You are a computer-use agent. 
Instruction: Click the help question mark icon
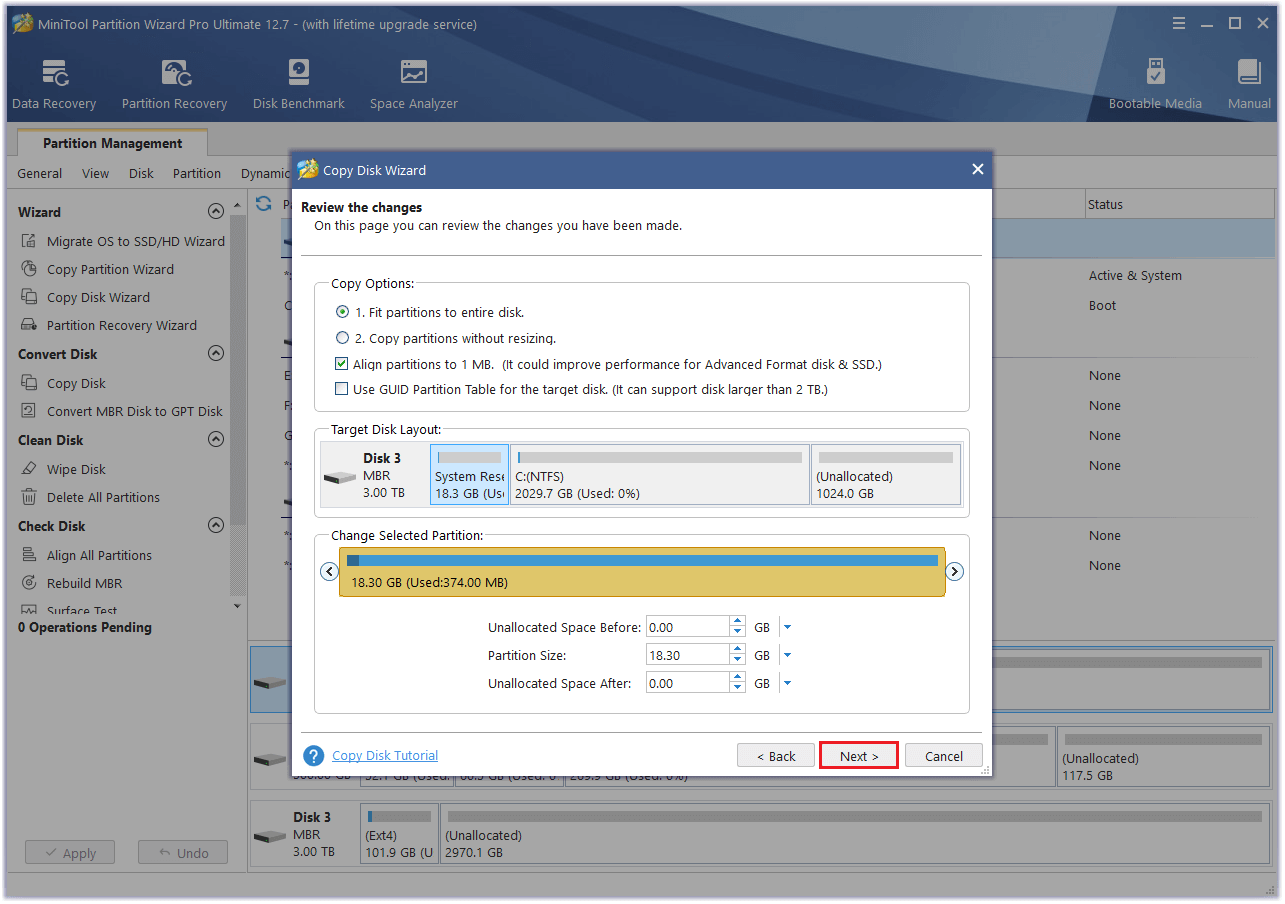(x=314, y=756)
